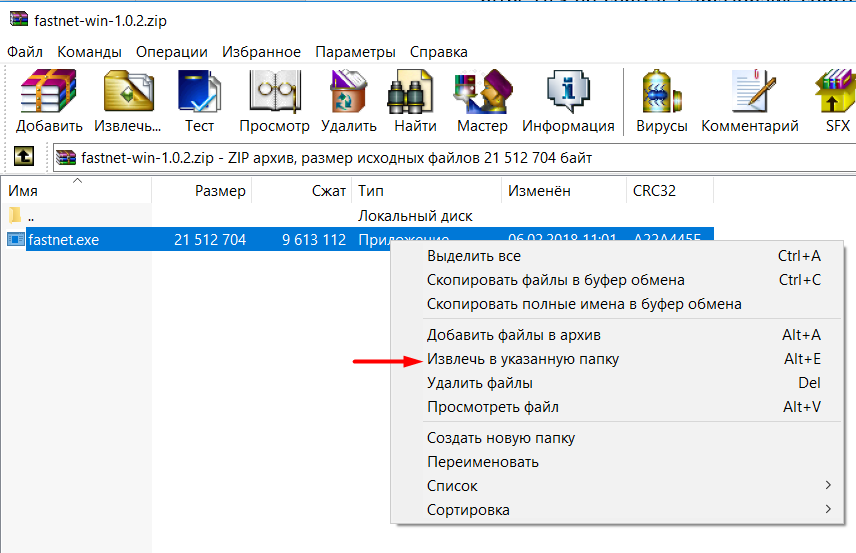Viewport: 856px width, 553px height.
Task: Sort by the Имя column header
Action: tap(76, 191)
